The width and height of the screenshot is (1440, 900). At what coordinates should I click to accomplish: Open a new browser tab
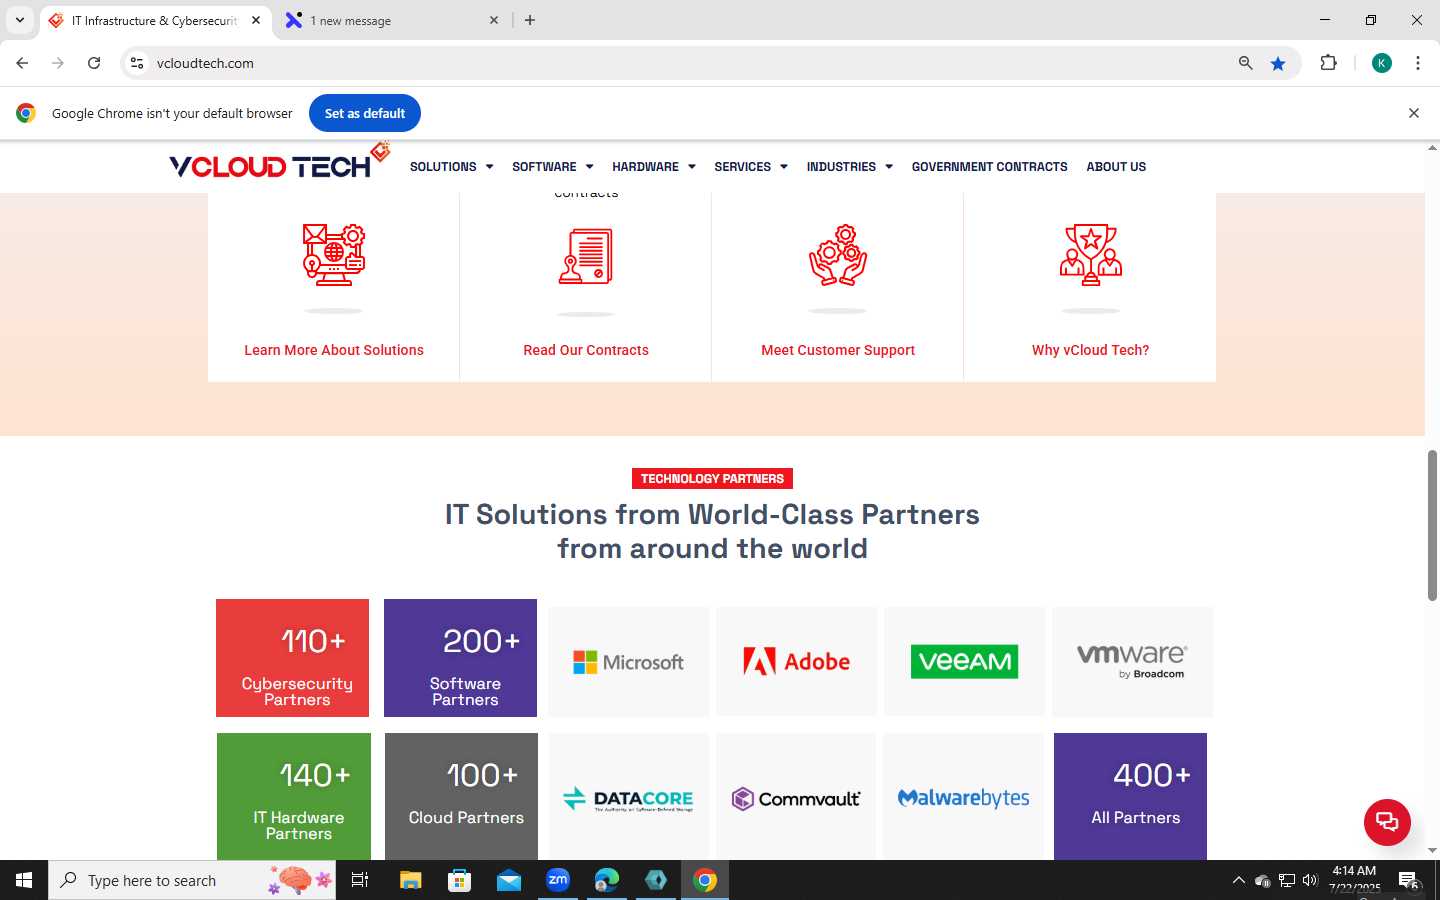[530, 20]
